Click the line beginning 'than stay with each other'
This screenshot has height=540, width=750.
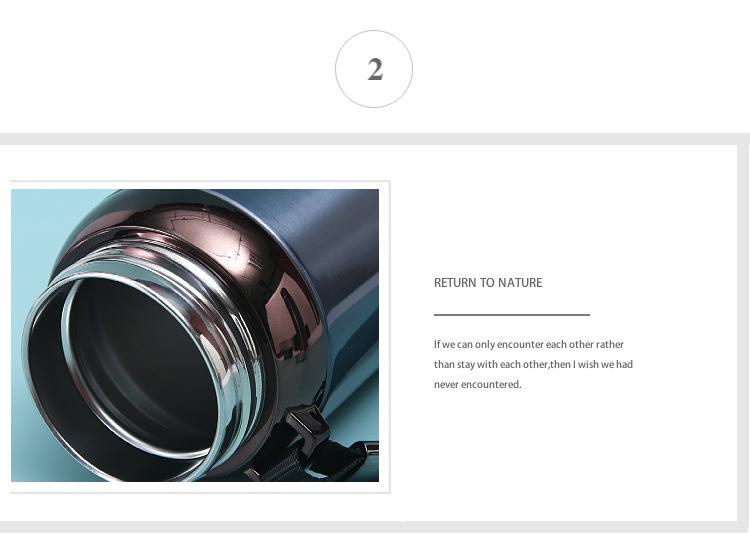pos(533,364)
